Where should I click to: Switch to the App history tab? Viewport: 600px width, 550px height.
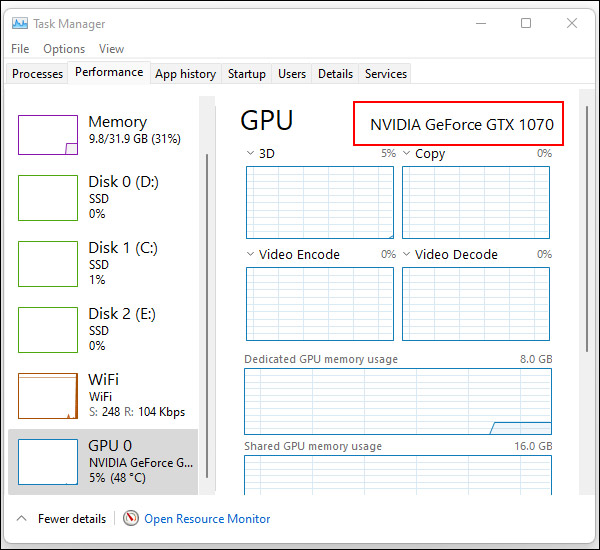(x=186, y=73)
